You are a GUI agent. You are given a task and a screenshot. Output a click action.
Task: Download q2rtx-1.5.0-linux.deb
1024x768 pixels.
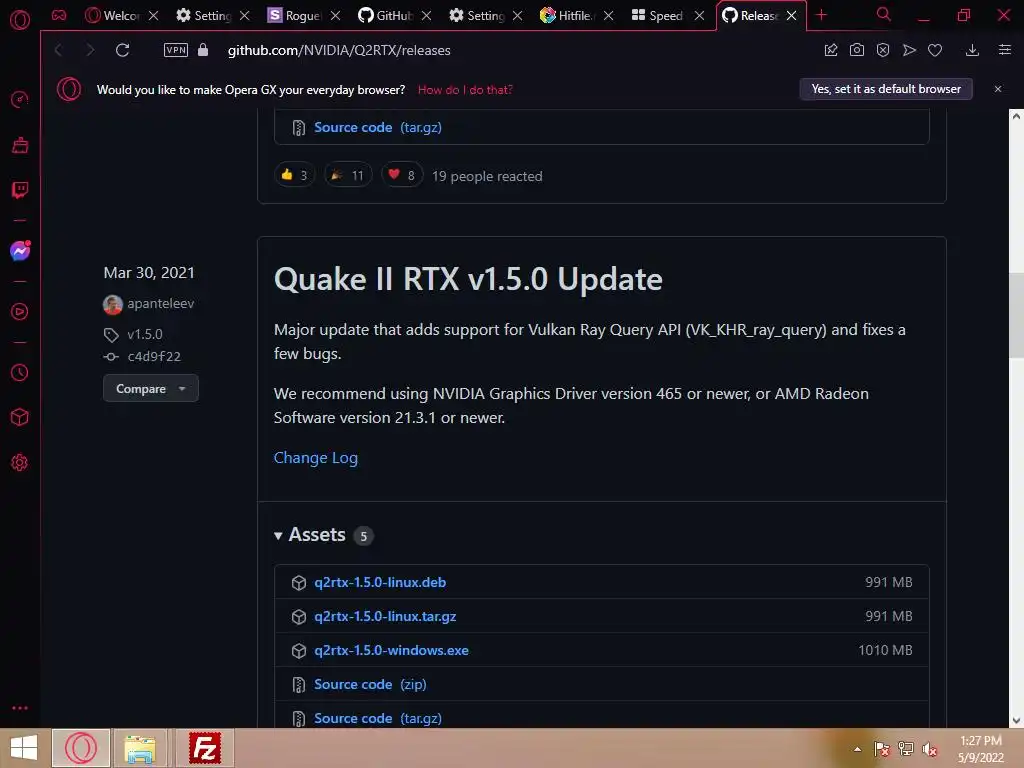[380, 583]
